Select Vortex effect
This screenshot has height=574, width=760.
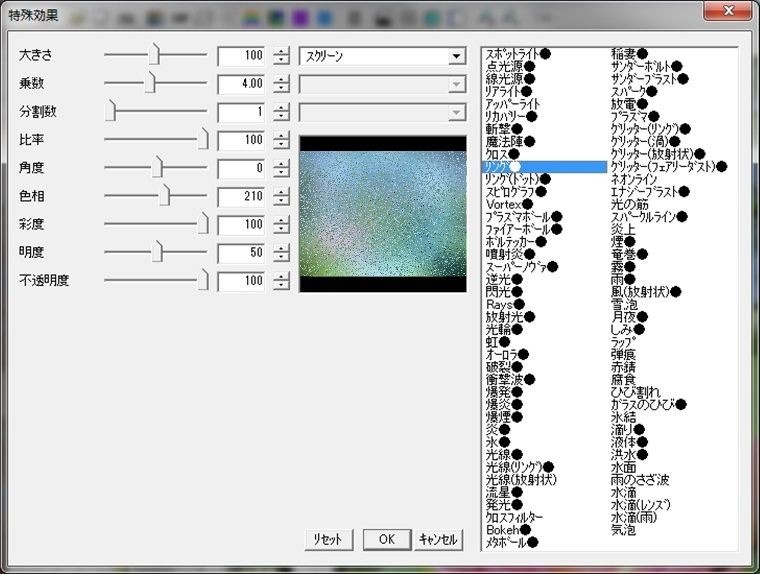509,205
